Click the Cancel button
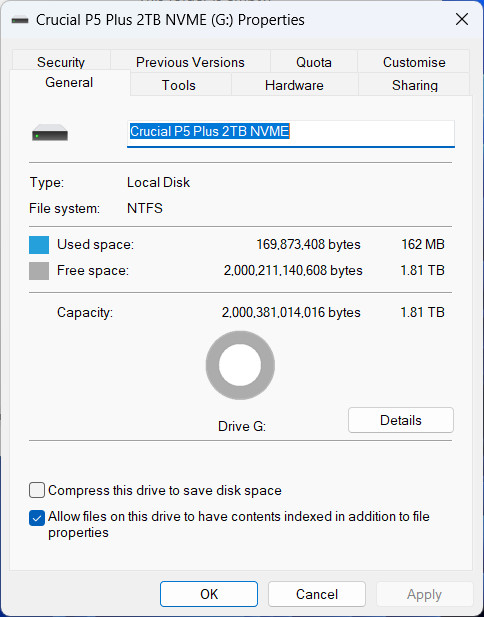Viewport: 484px width, 617px height. pos(317,594)
